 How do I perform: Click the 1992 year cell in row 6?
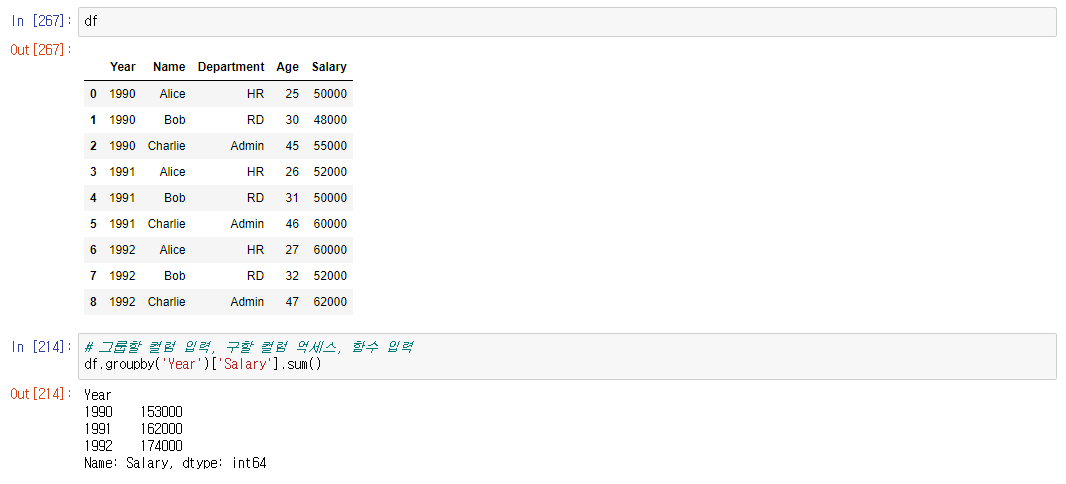122,249
